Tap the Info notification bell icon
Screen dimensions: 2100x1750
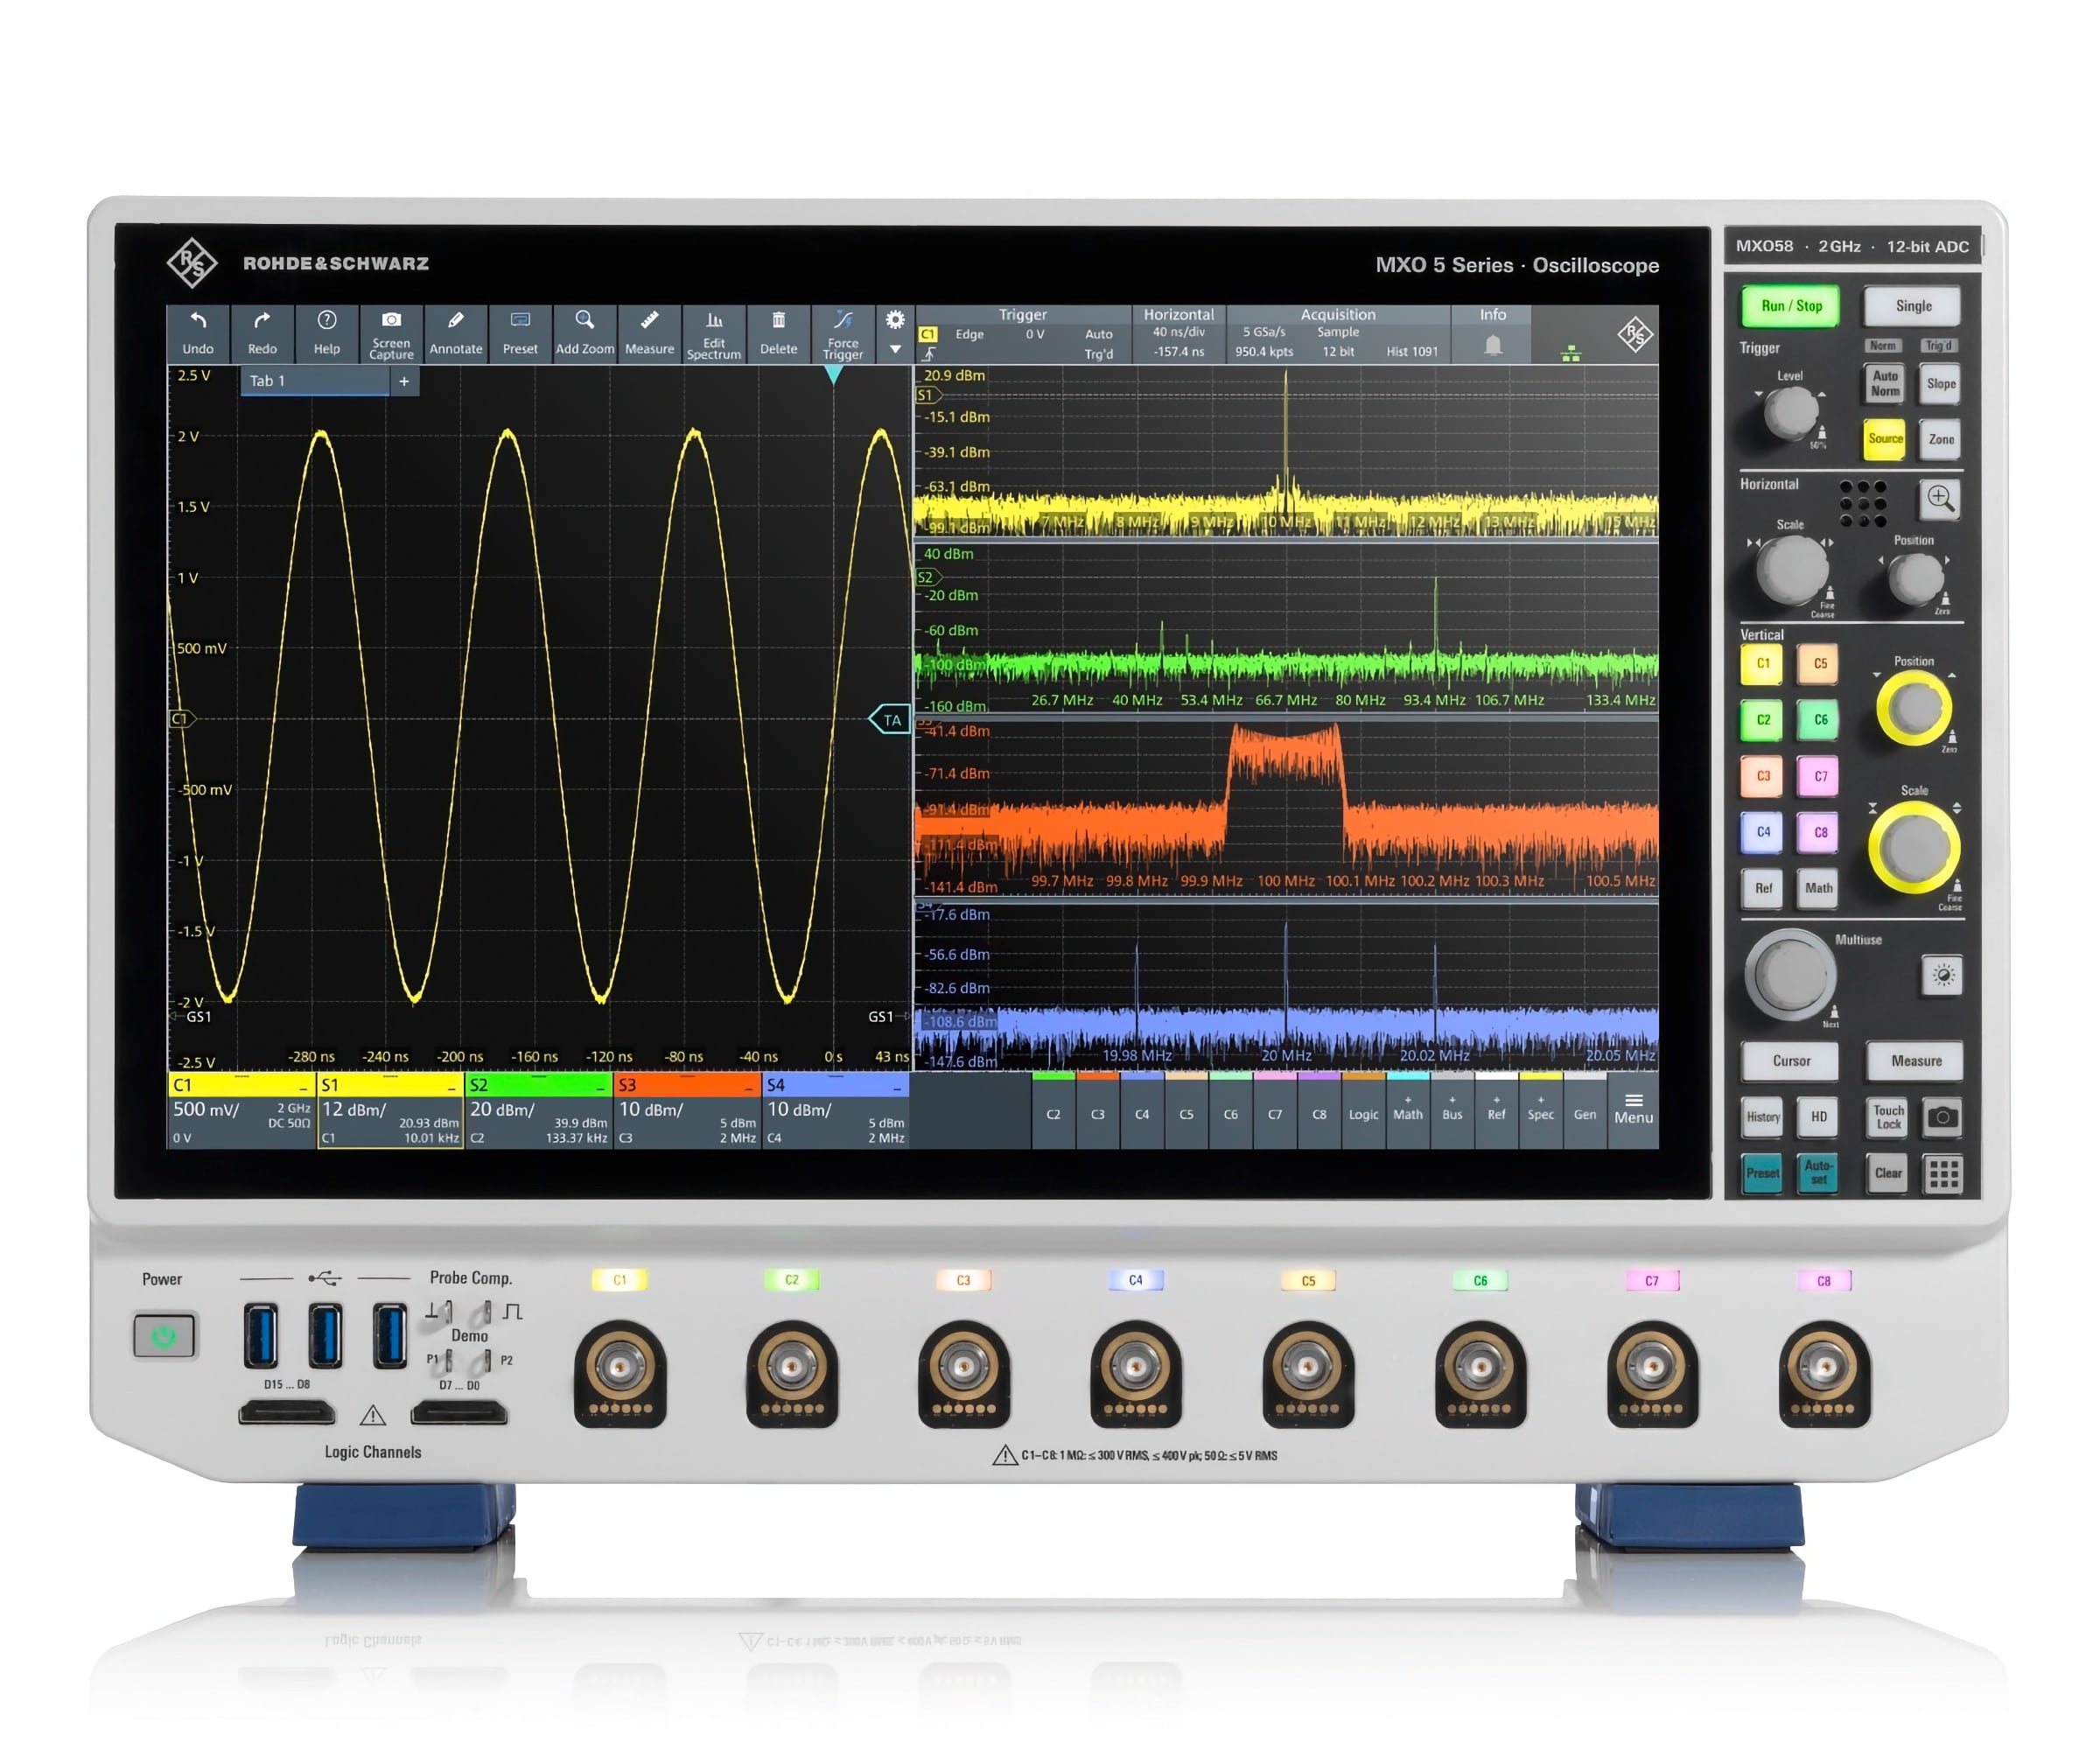coord(1493,345)
